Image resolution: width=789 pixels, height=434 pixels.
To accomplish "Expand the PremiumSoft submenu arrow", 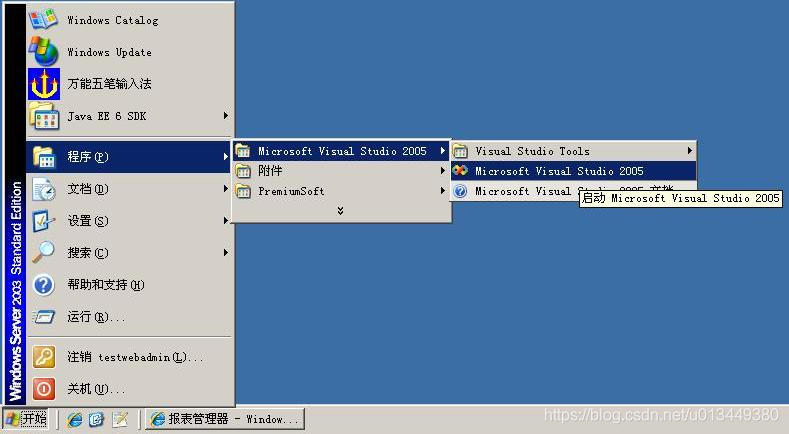I will [443, 191].
